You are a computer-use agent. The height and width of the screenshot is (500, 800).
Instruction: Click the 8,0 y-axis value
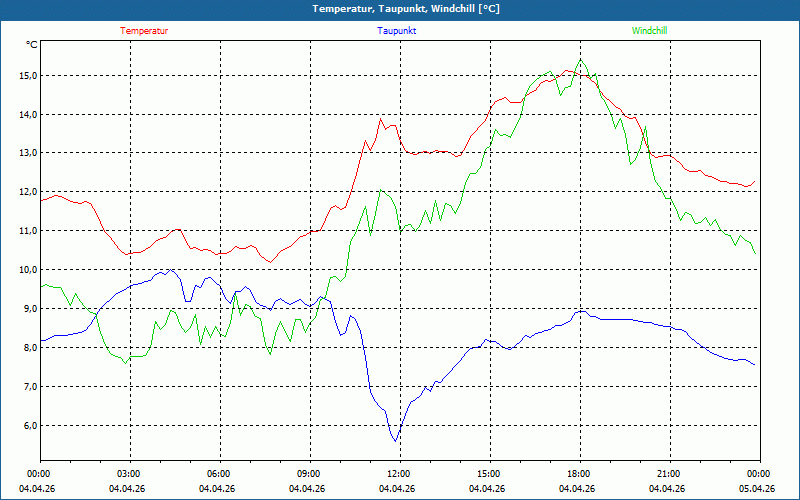(x=30, y=347)
